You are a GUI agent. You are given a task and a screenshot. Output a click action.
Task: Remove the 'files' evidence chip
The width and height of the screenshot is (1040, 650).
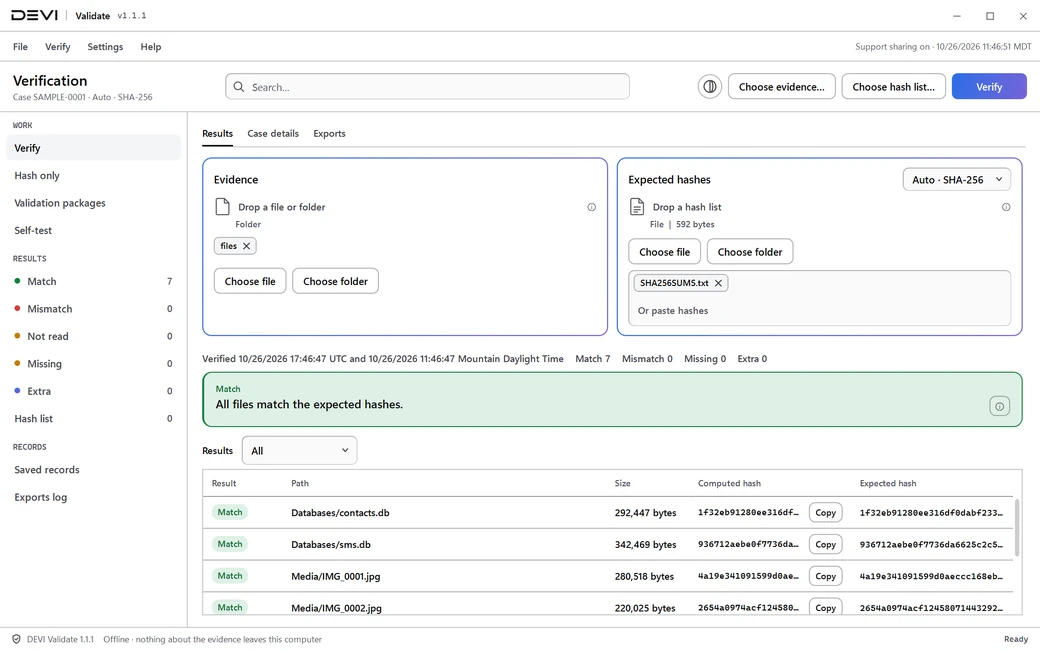(x=247, y=246)
